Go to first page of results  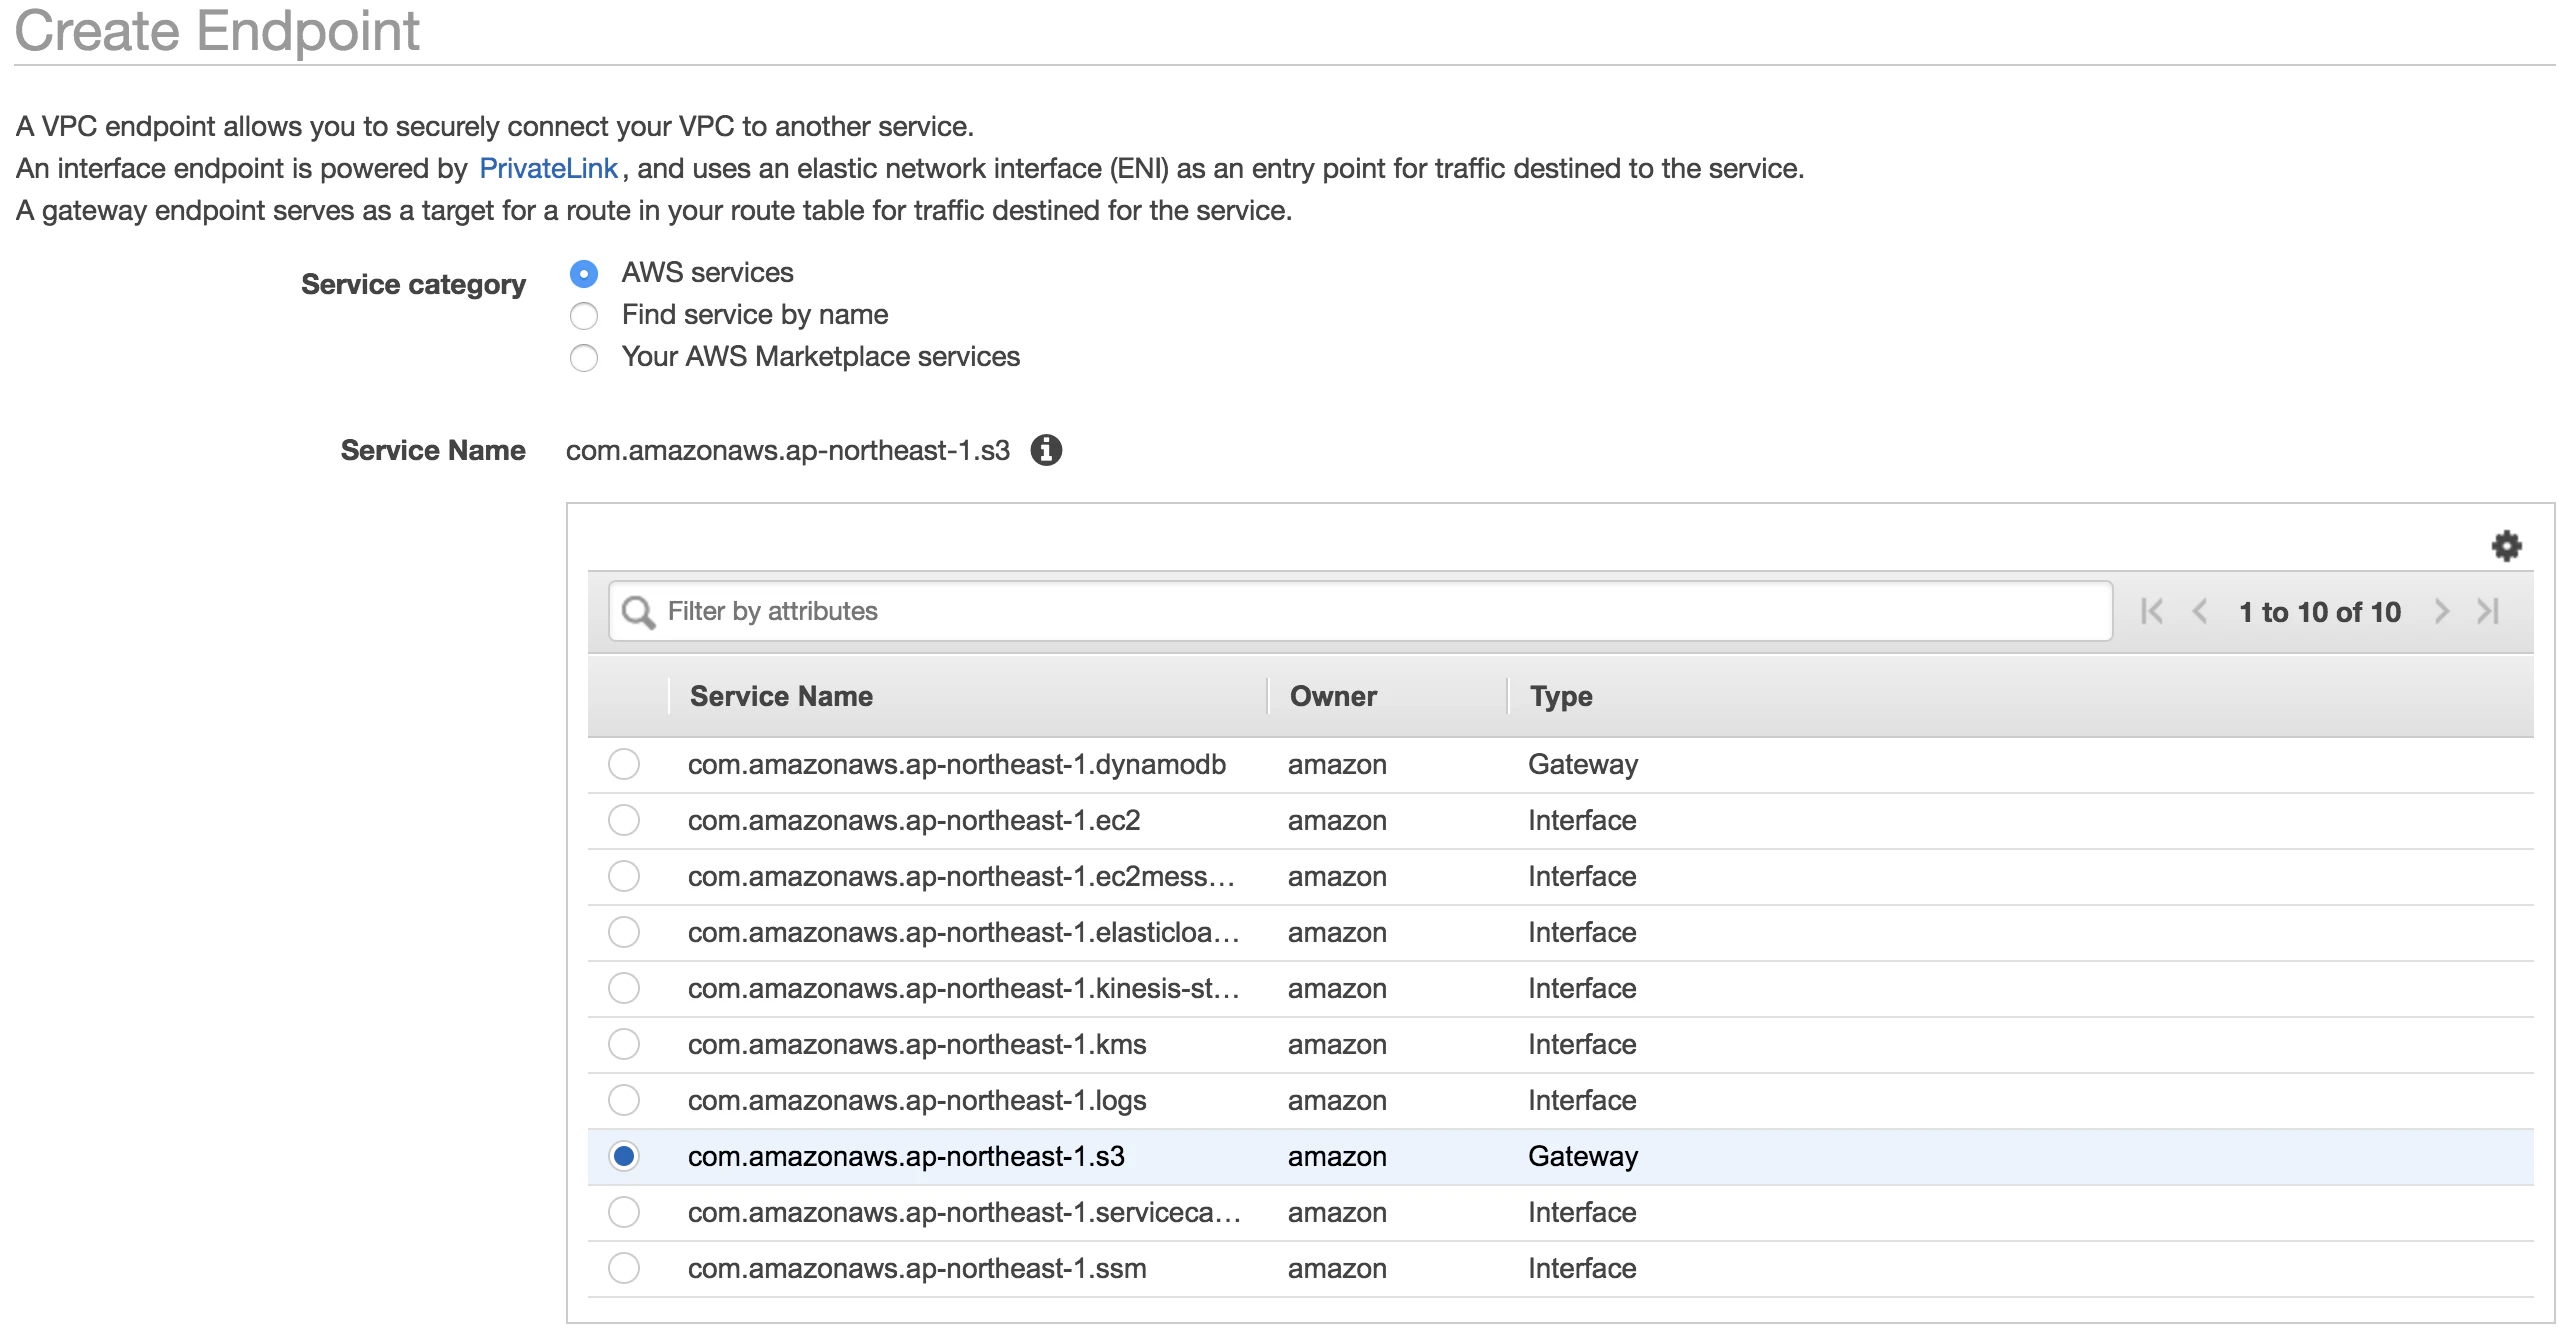tap(2152, 611)
